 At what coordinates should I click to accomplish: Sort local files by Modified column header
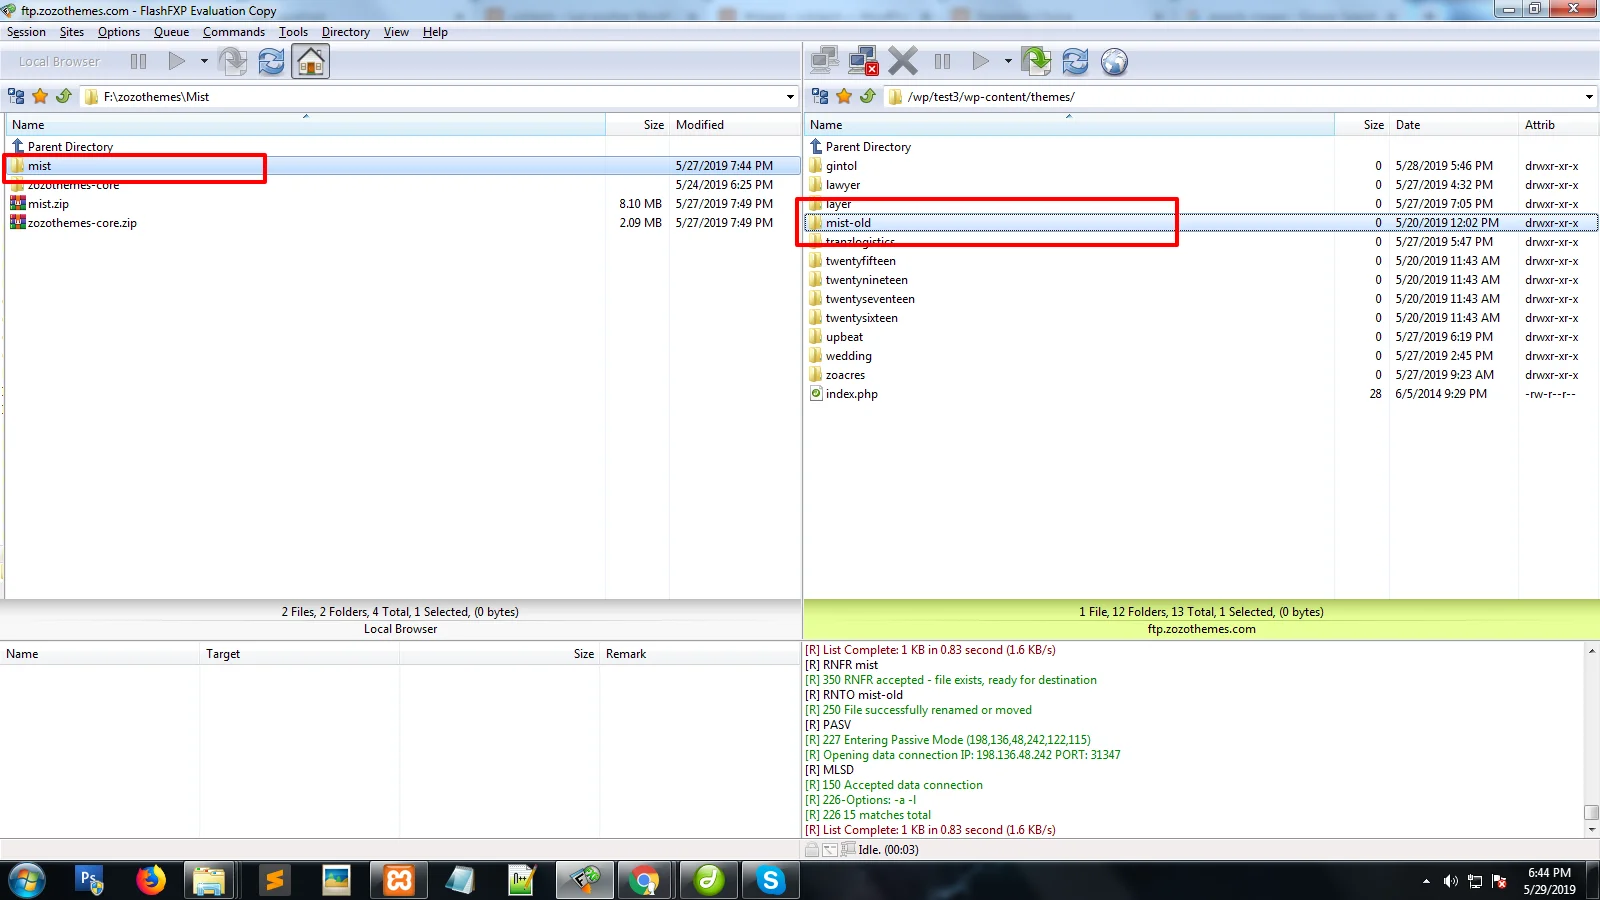tap(700, 125)
